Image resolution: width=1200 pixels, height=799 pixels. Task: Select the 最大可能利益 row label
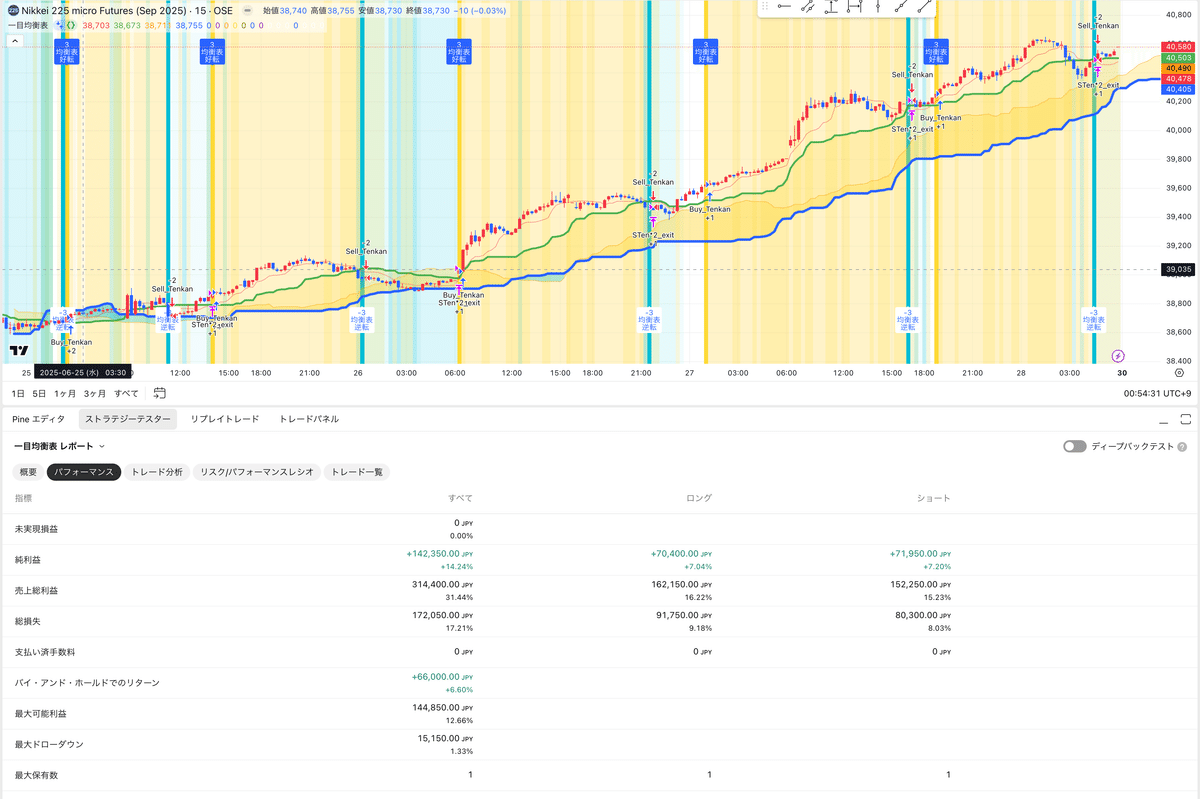pos(41,714)
